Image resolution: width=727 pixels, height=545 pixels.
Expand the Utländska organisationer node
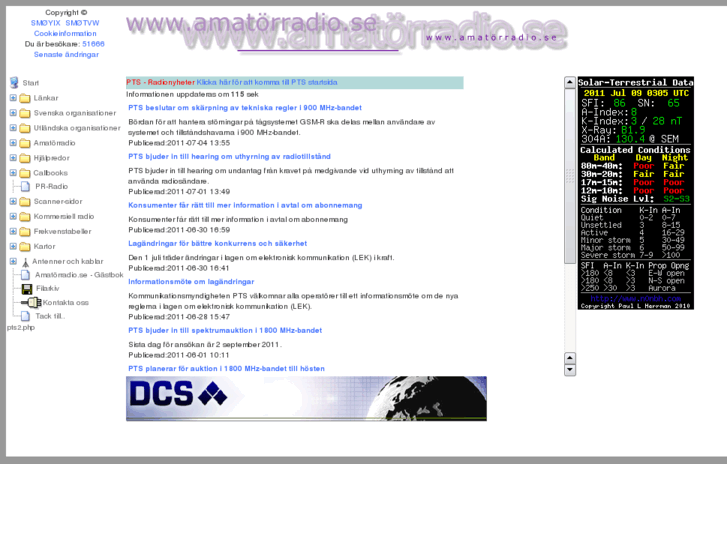13,128
